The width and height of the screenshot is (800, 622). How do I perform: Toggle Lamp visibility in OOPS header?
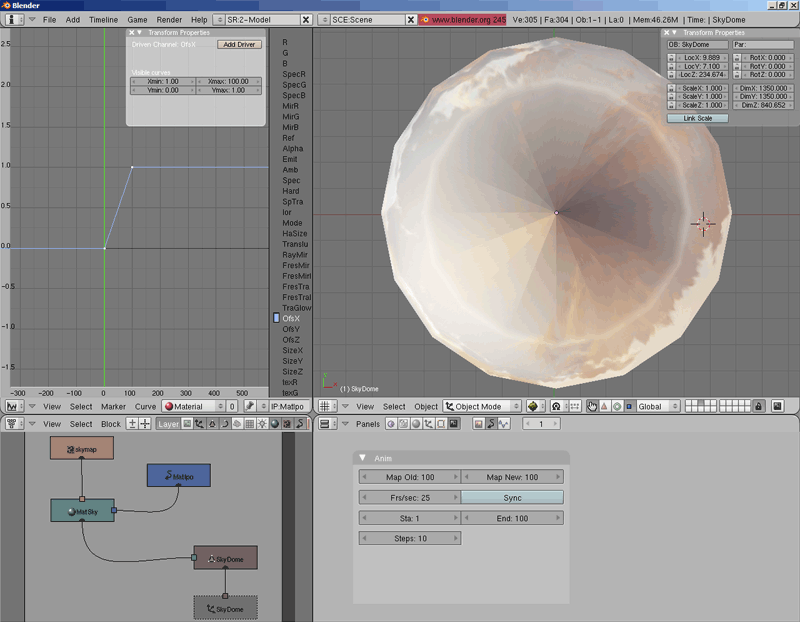(x=262, y=424)
